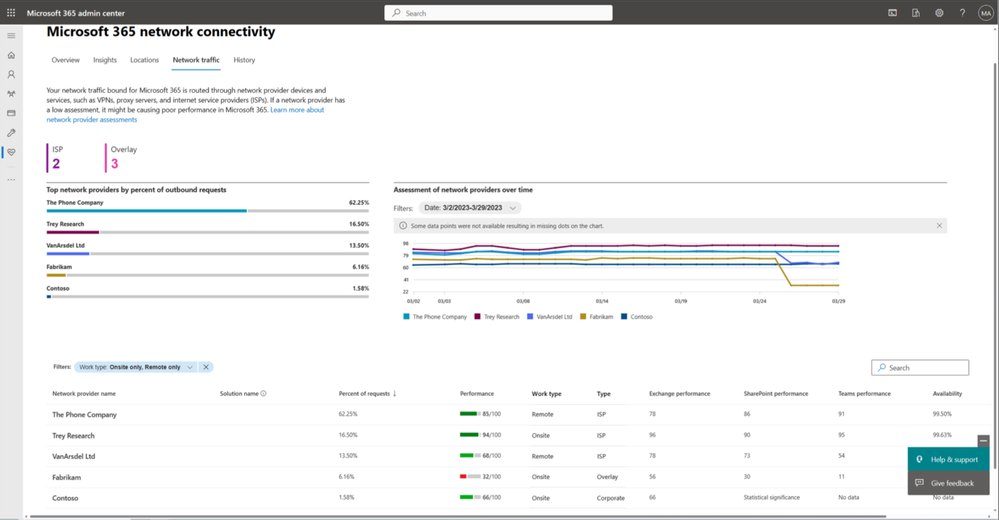Select the Overlay count card
This screenshot has height=520, width=999.
123,157
